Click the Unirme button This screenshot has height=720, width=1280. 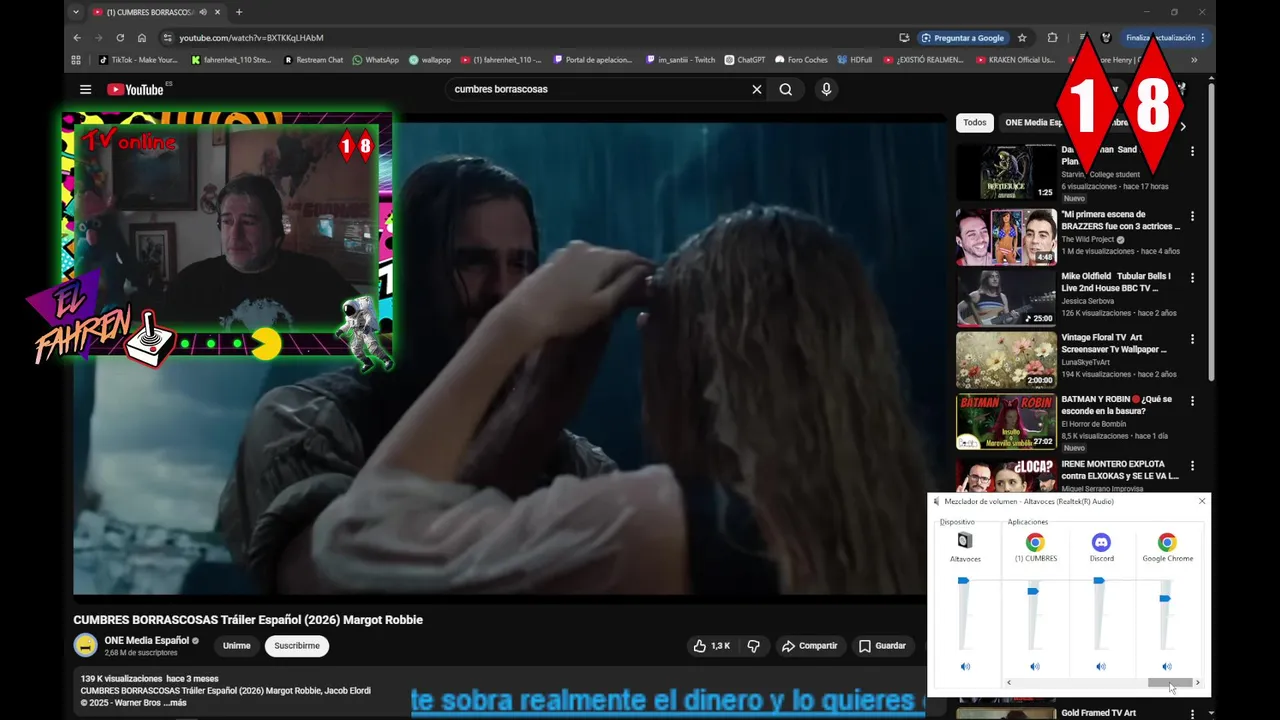(x=237, y=646)
